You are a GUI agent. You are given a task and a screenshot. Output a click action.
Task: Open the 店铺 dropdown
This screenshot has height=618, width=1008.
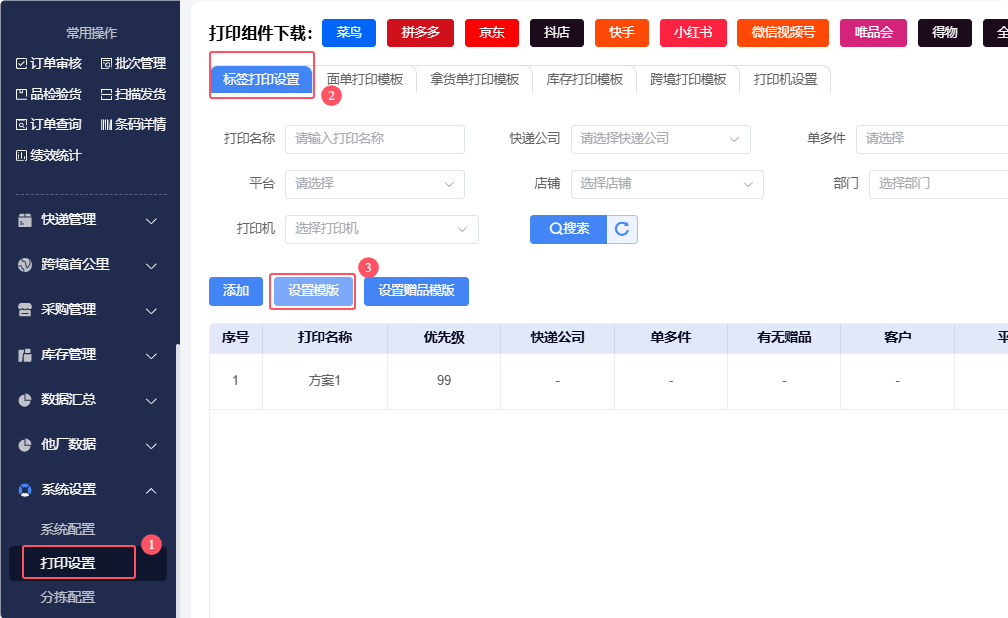coord(667,184)
